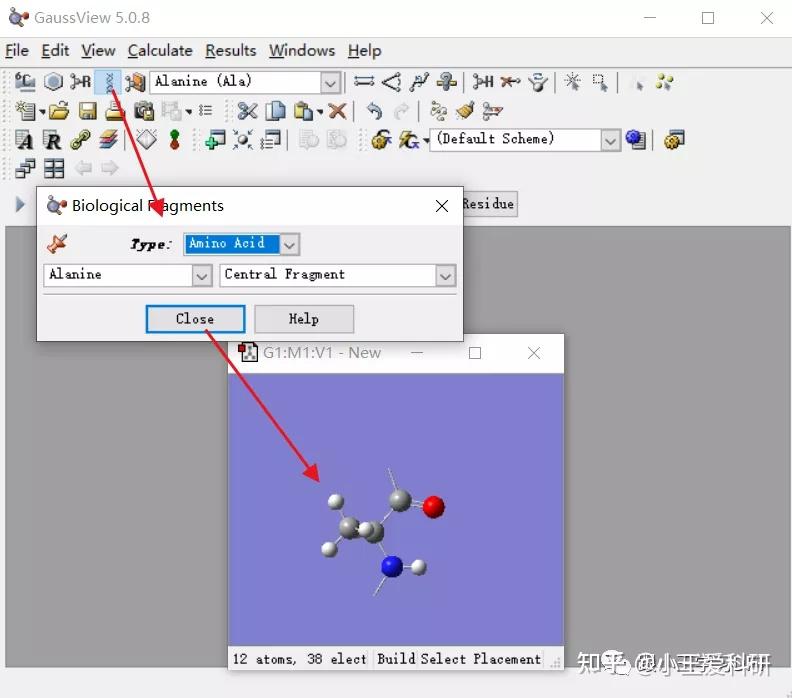Click the Invert About Atom tool
This screenshot has width=792, height=698.
coord(538,82)
